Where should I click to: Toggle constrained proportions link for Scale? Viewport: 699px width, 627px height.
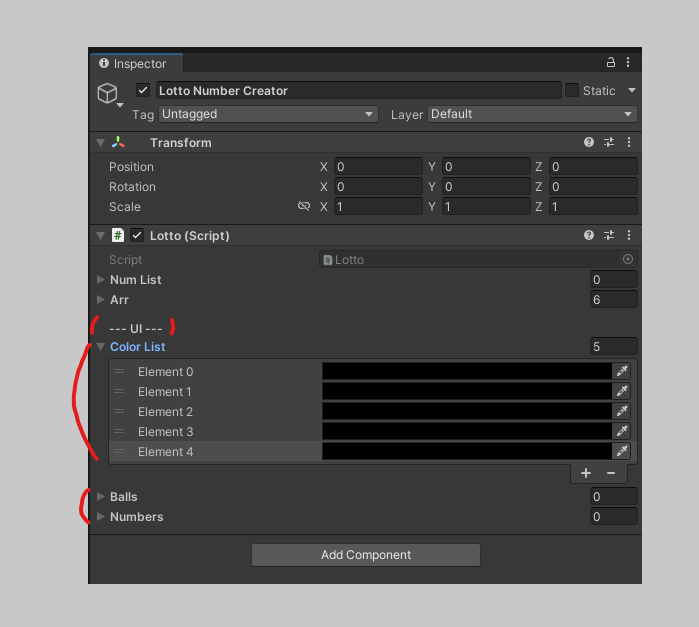(x=304, y=206)
